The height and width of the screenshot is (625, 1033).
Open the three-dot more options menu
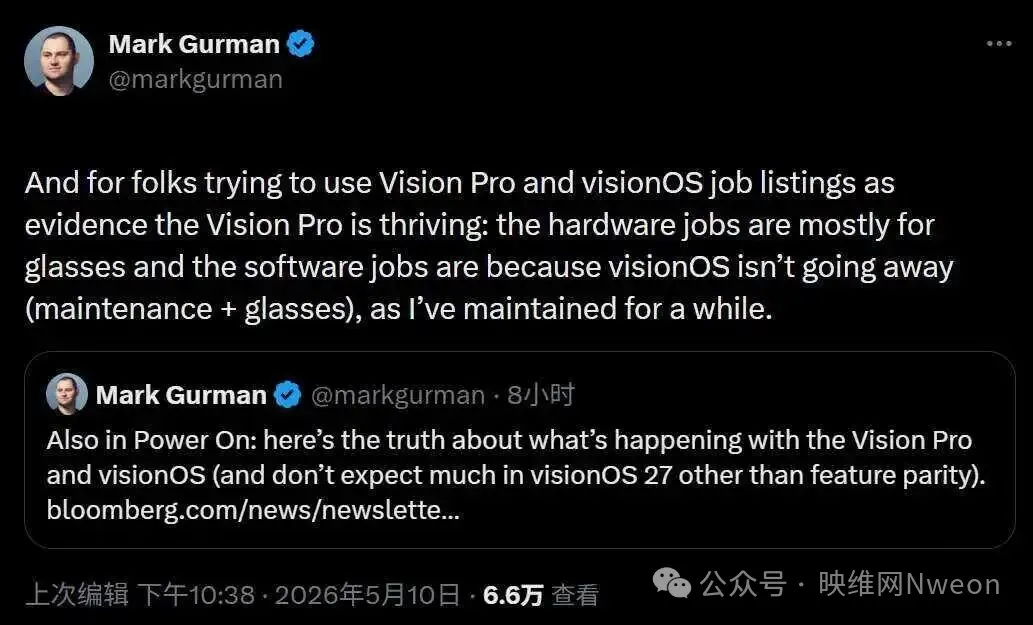pos(999,44)
